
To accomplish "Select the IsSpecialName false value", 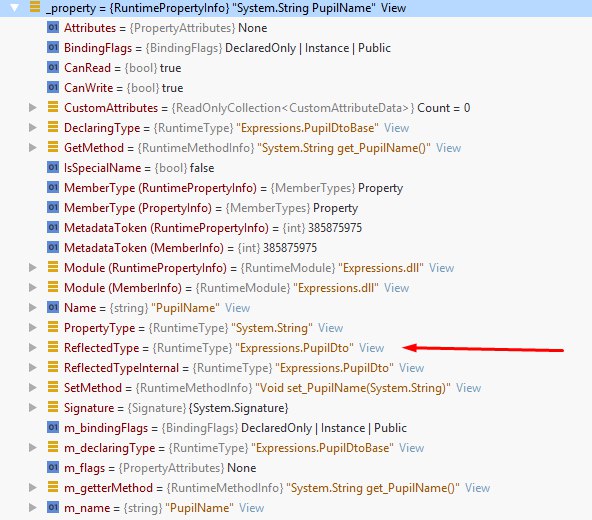I will [202, 168].
